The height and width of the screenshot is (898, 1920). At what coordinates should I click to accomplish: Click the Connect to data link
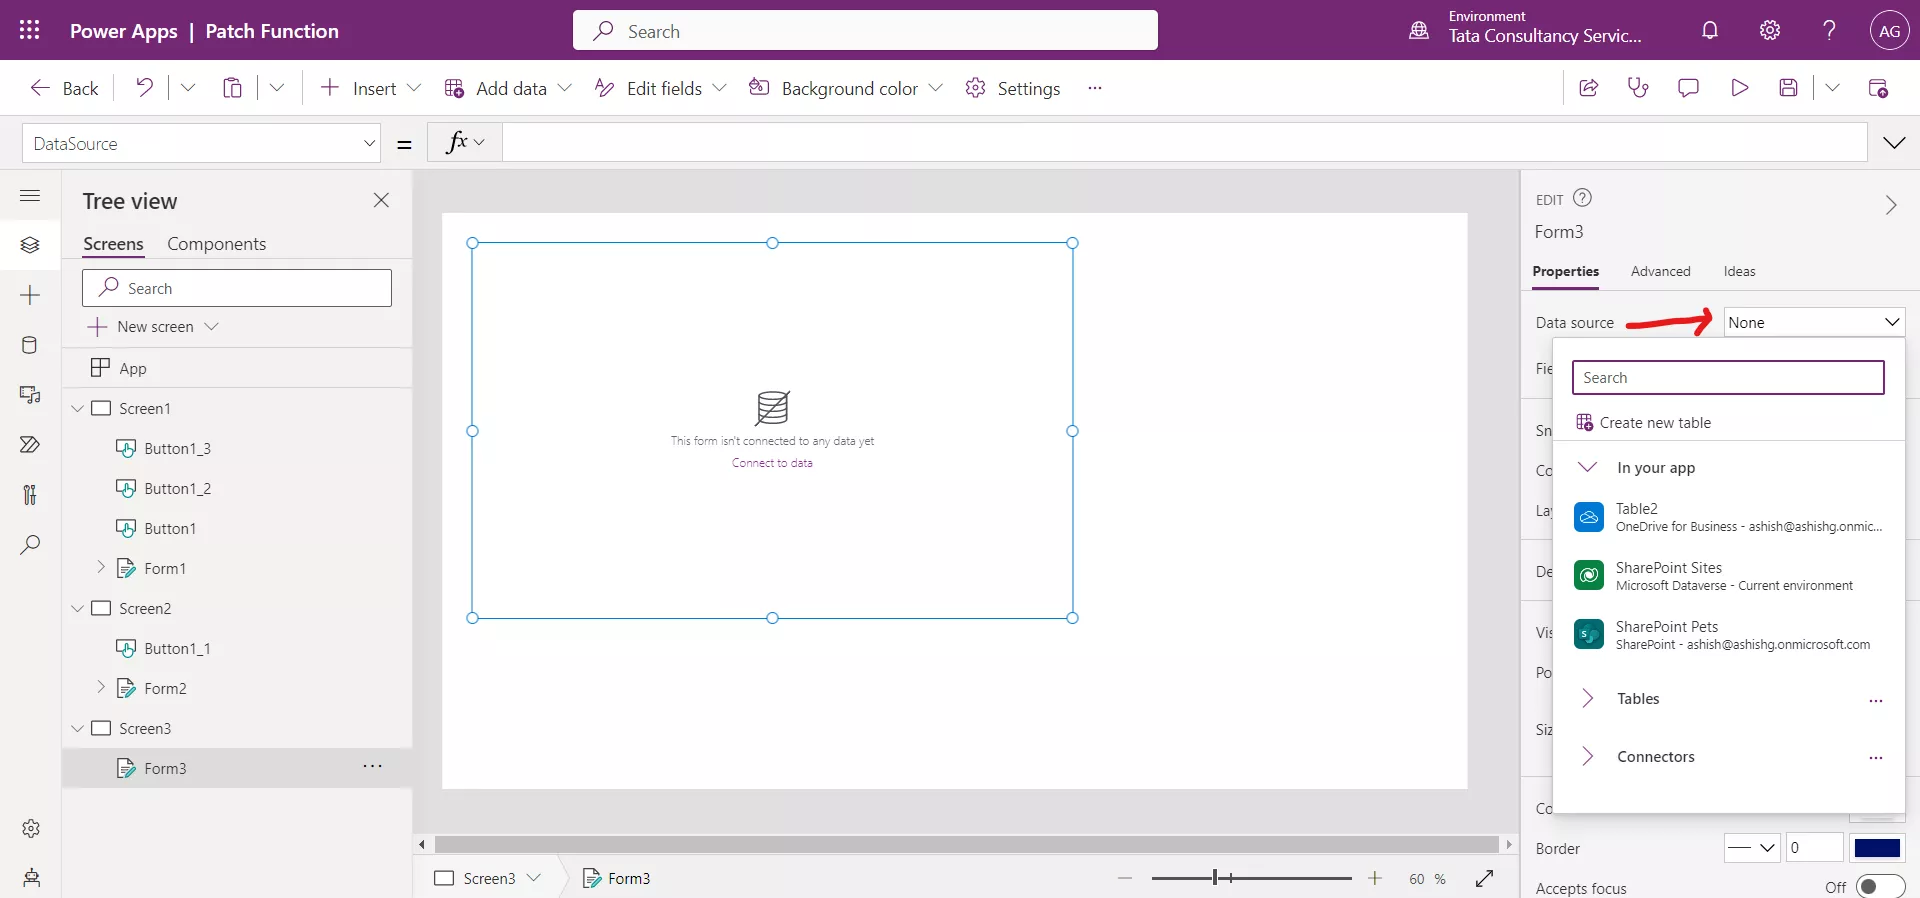pyautogui.click(x=772, y=463)
